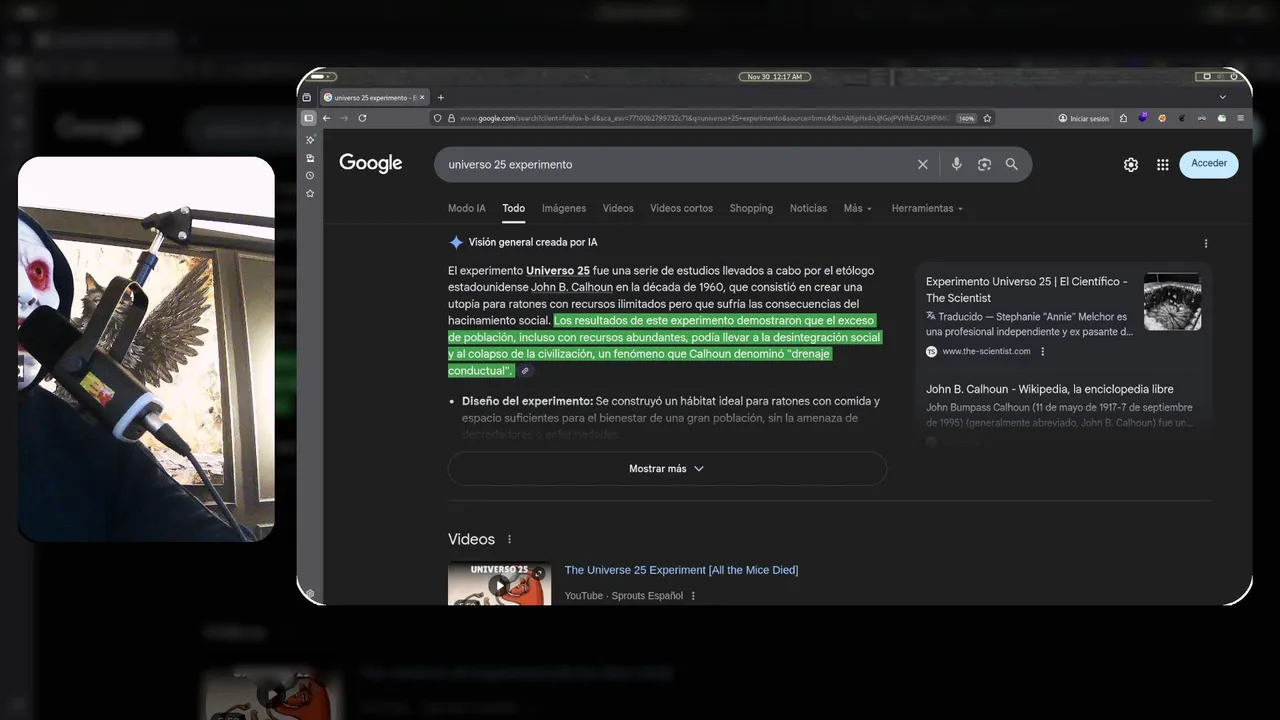Viewport: 1280px width, 720px height.
Task: Clear the search query with X
Action: coord(923,164)
